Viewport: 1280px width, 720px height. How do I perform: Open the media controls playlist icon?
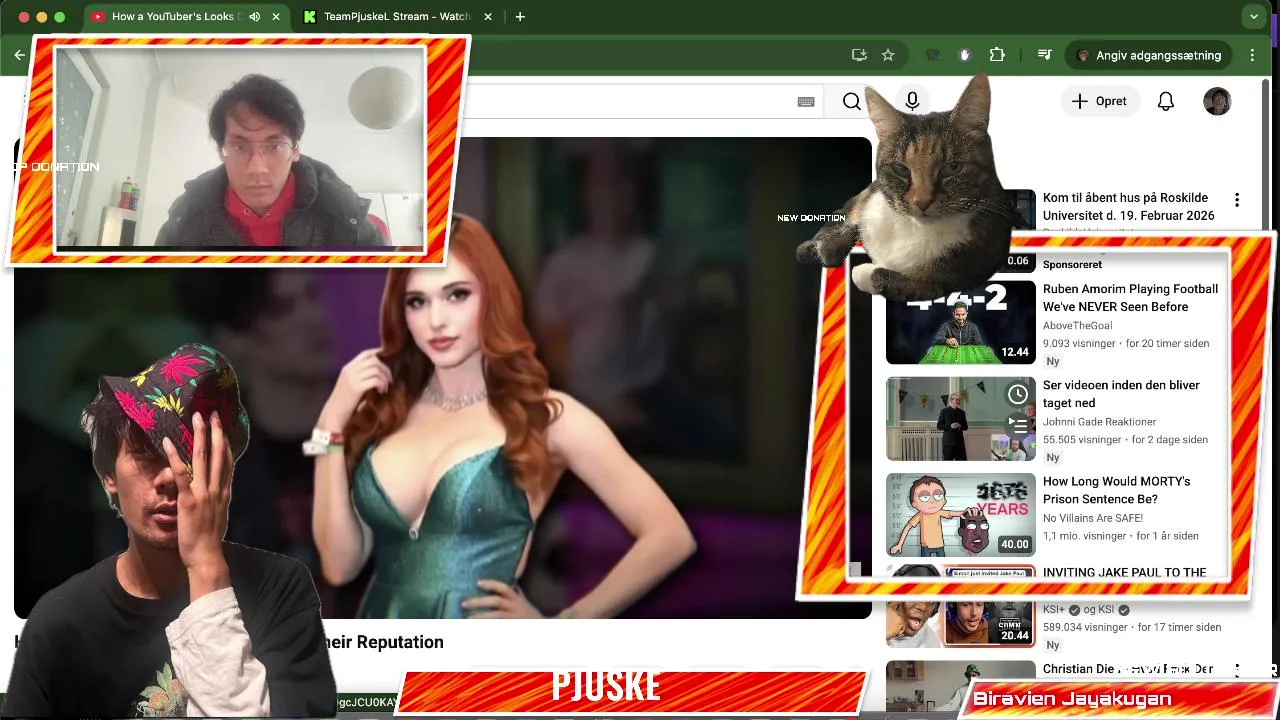tap(1044, 55)
